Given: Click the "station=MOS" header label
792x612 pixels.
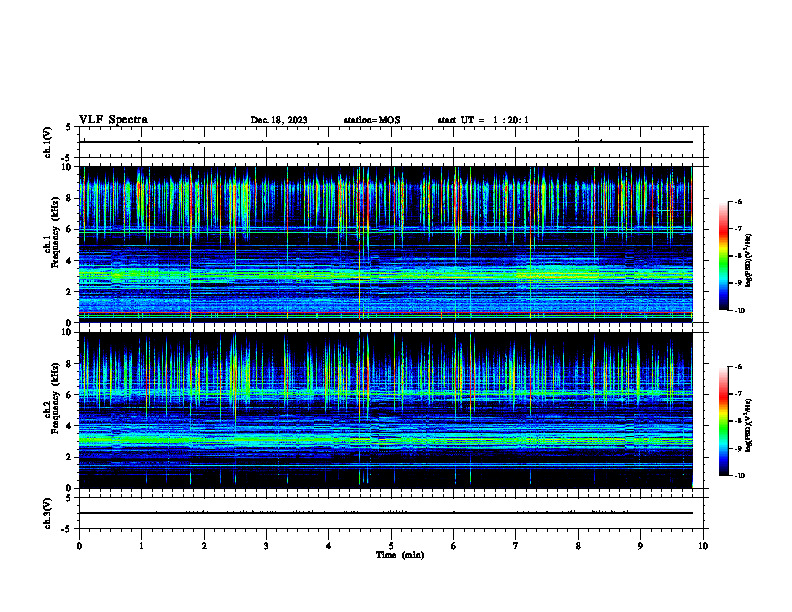Looking at the screenshot, I should pyautogui.click(x=372, y=120).
